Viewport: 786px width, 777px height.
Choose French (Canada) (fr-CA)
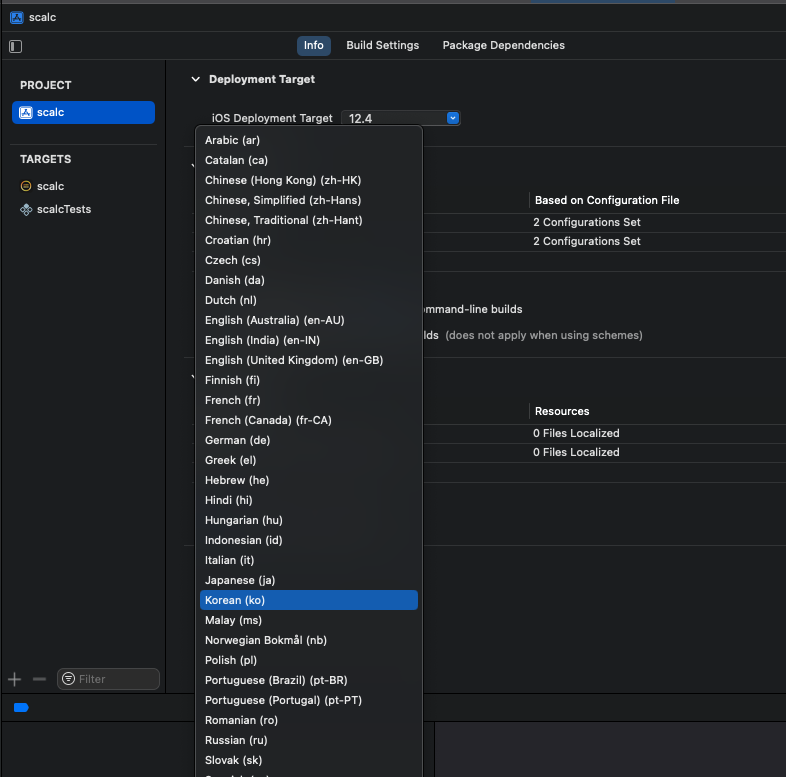(x=309, y=421)
